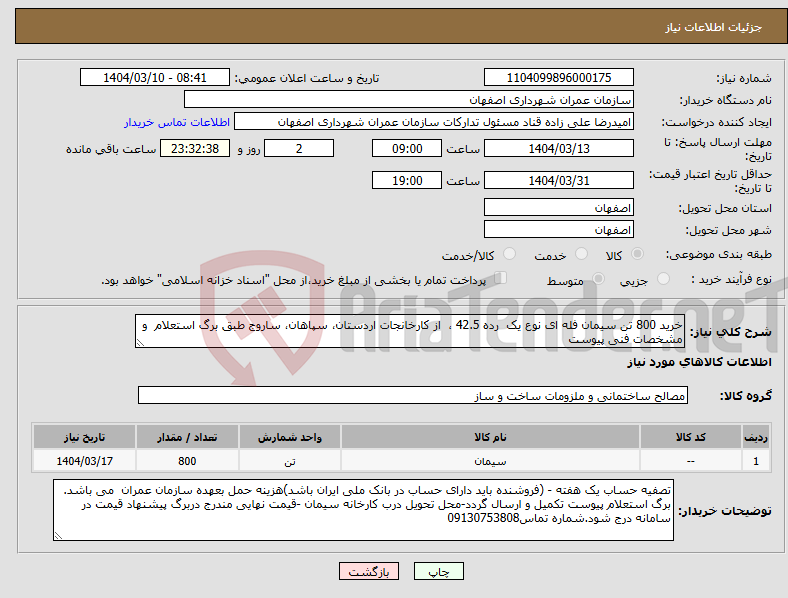Select the متوسط purchase type radio

598,279
